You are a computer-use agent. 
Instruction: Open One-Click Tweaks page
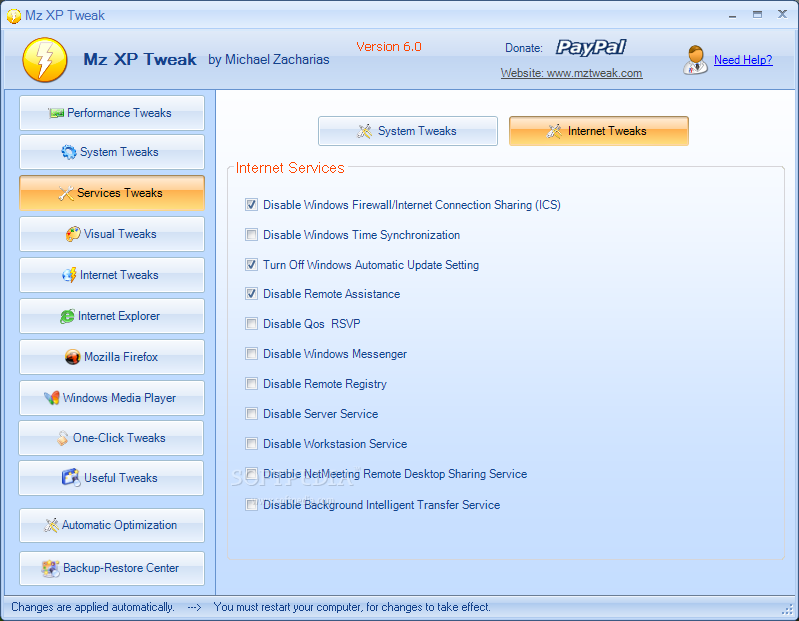pos(111,438)
